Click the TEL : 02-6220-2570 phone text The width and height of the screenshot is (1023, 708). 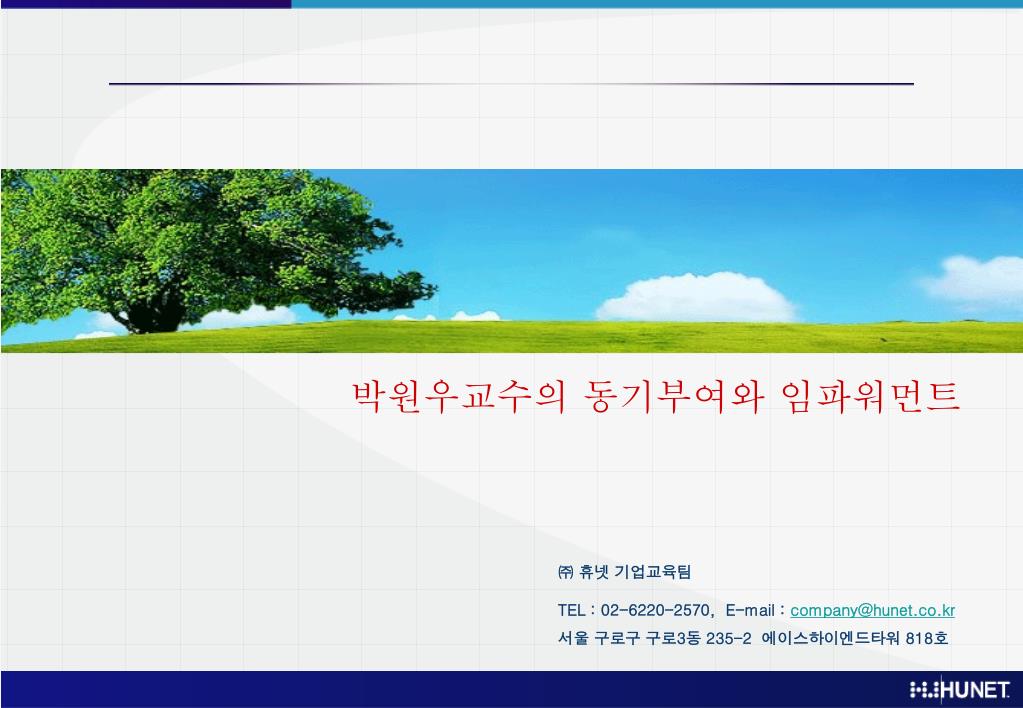[x=634, y=611]
